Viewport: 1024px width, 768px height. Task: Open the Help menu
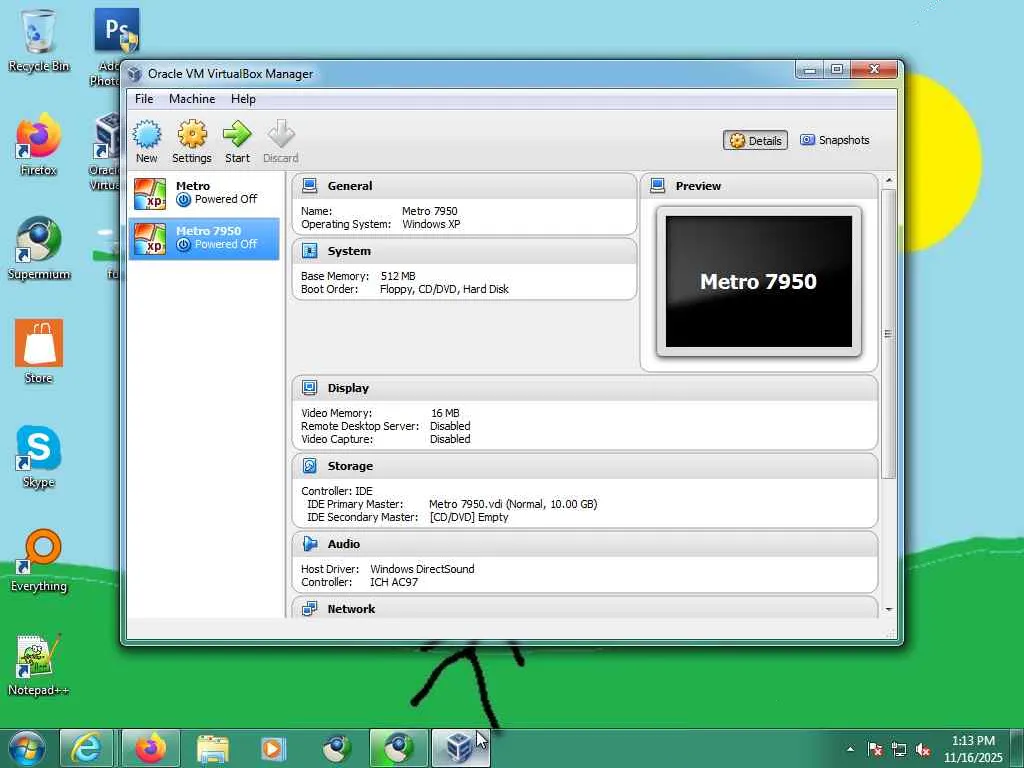point(243,99)
